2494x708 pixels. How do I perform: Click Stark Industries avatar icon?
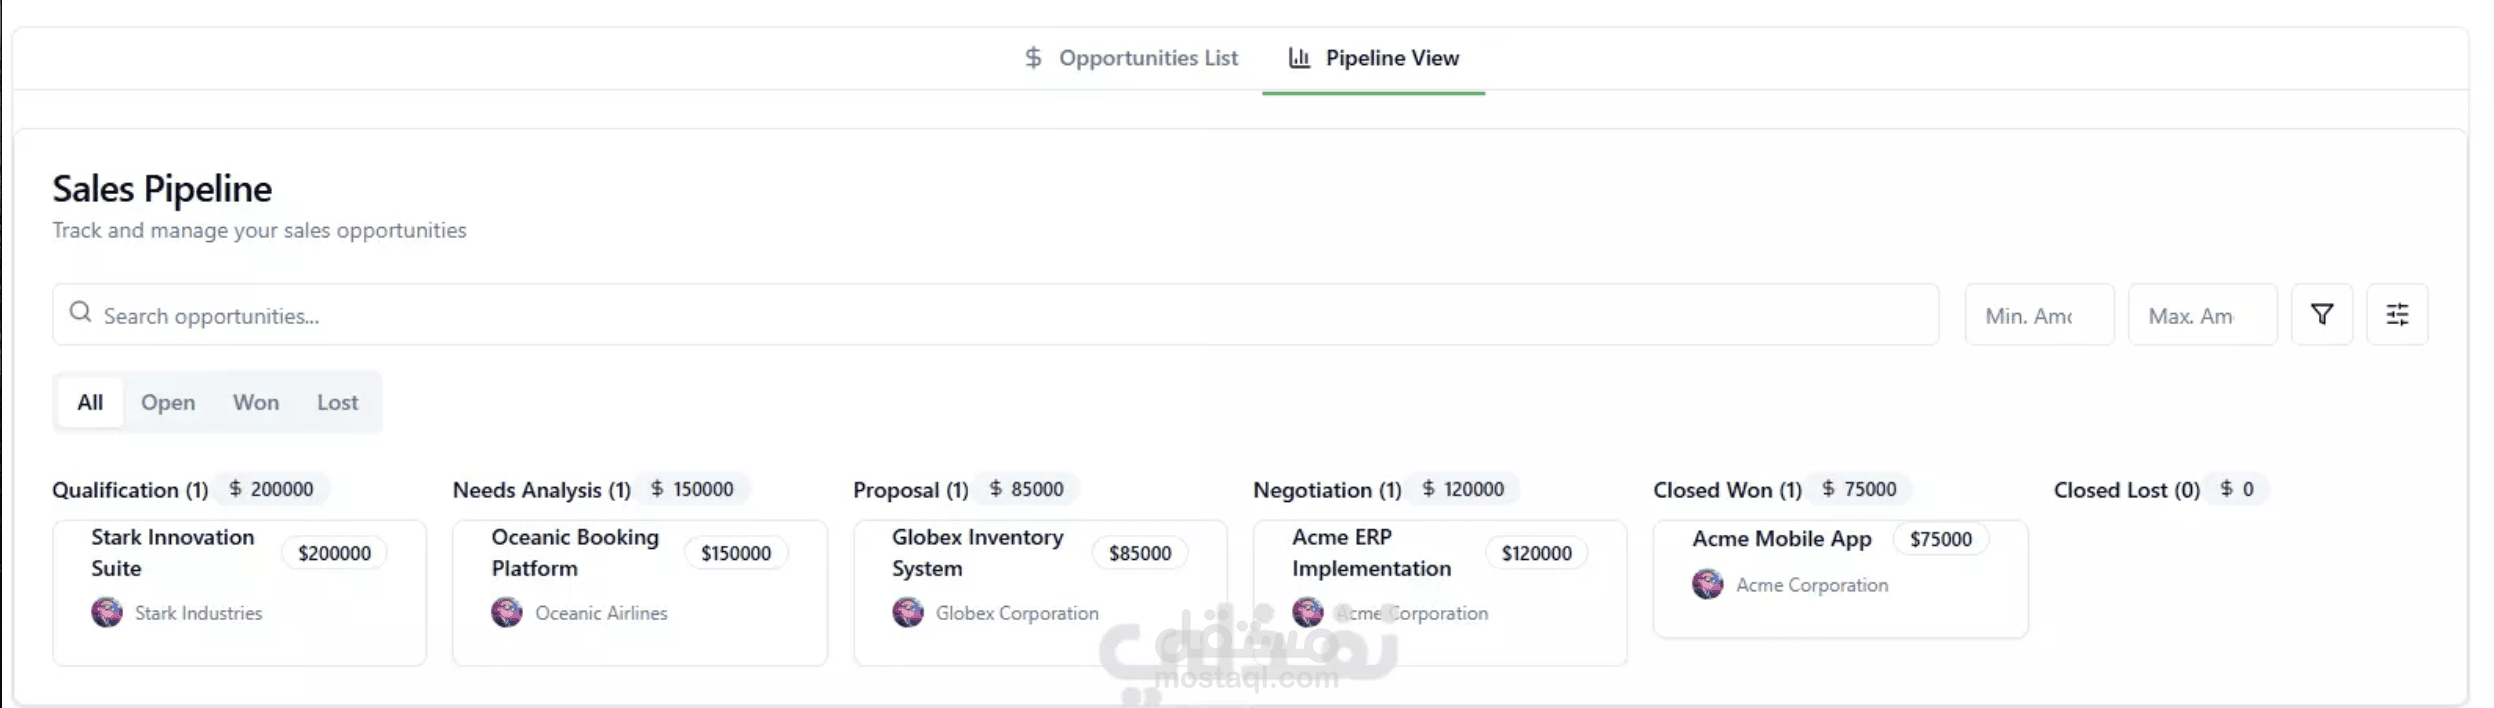pyautogui.click(x=107, y=612)
